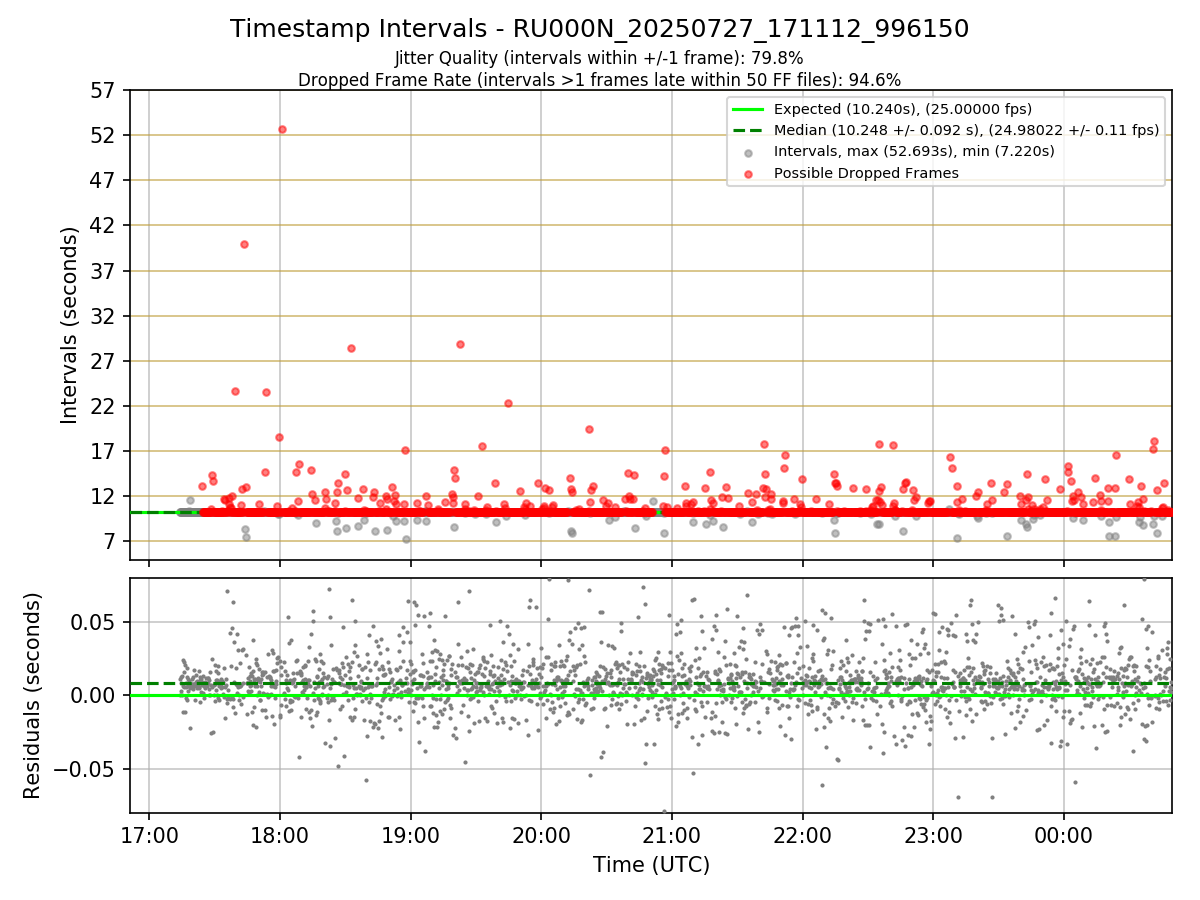Click the x-axis tick label '22:00'

click(802, 833)
